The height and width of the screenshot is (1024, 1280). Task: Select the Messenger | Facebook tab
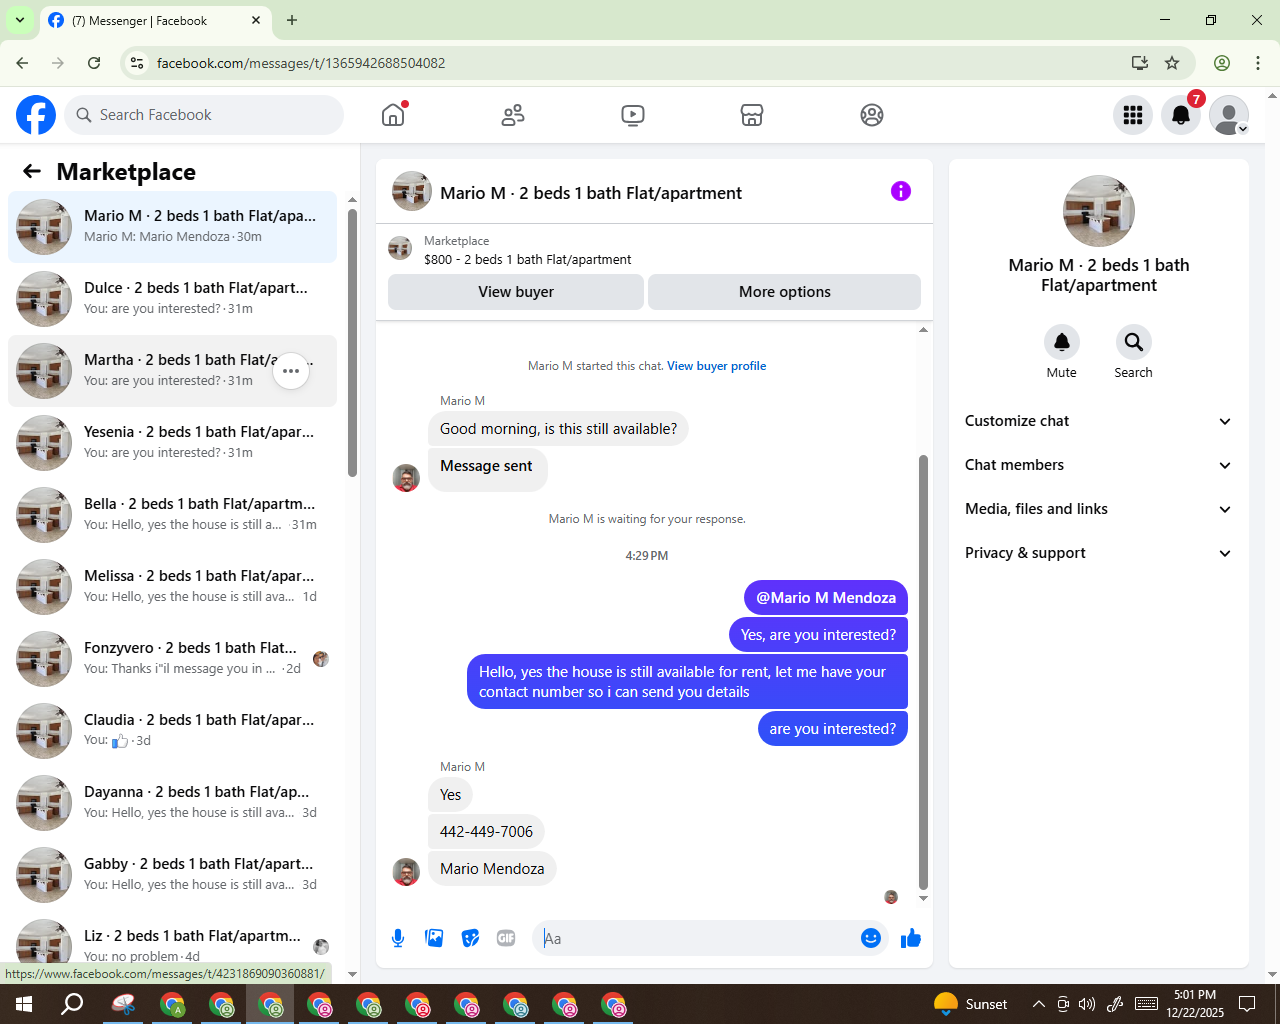(x=155, y=20)
